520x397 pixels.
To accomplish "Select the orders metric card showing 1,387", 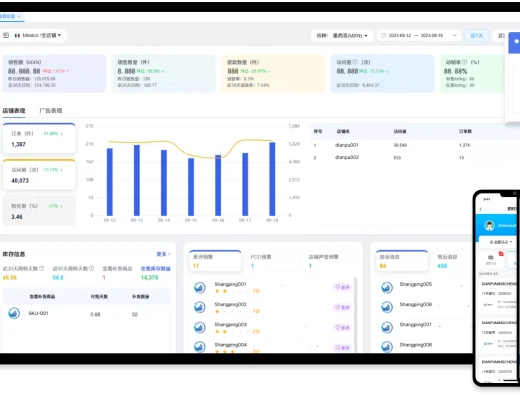I will [x=39, y=138].
